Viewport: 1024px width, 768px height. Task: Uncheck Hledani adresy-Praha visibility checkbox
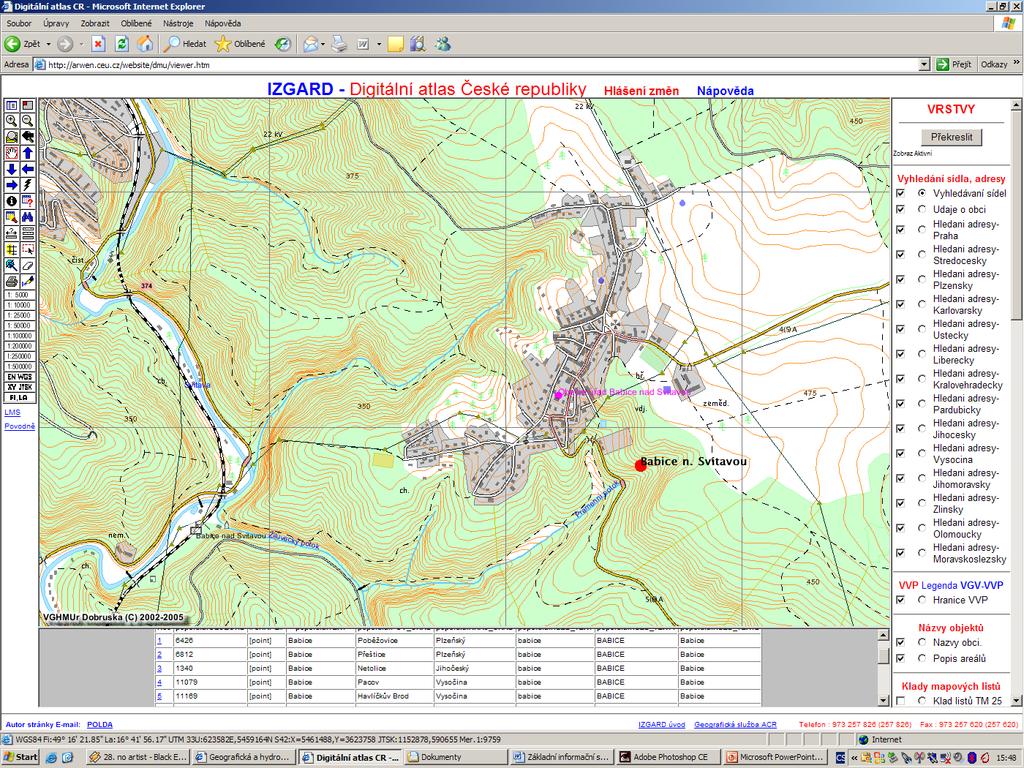[901, 229]
